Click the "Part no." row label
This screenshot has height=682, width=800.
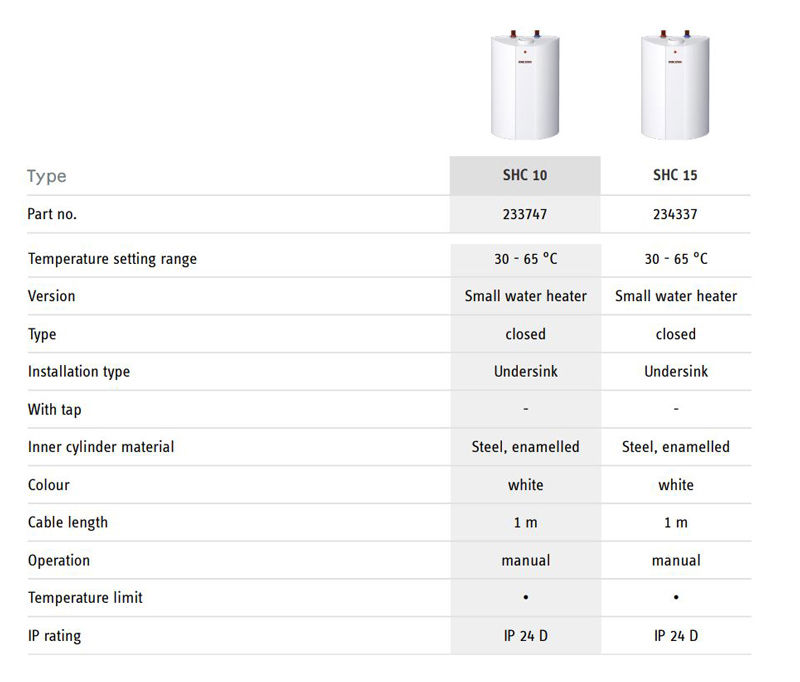click(52, 214)
